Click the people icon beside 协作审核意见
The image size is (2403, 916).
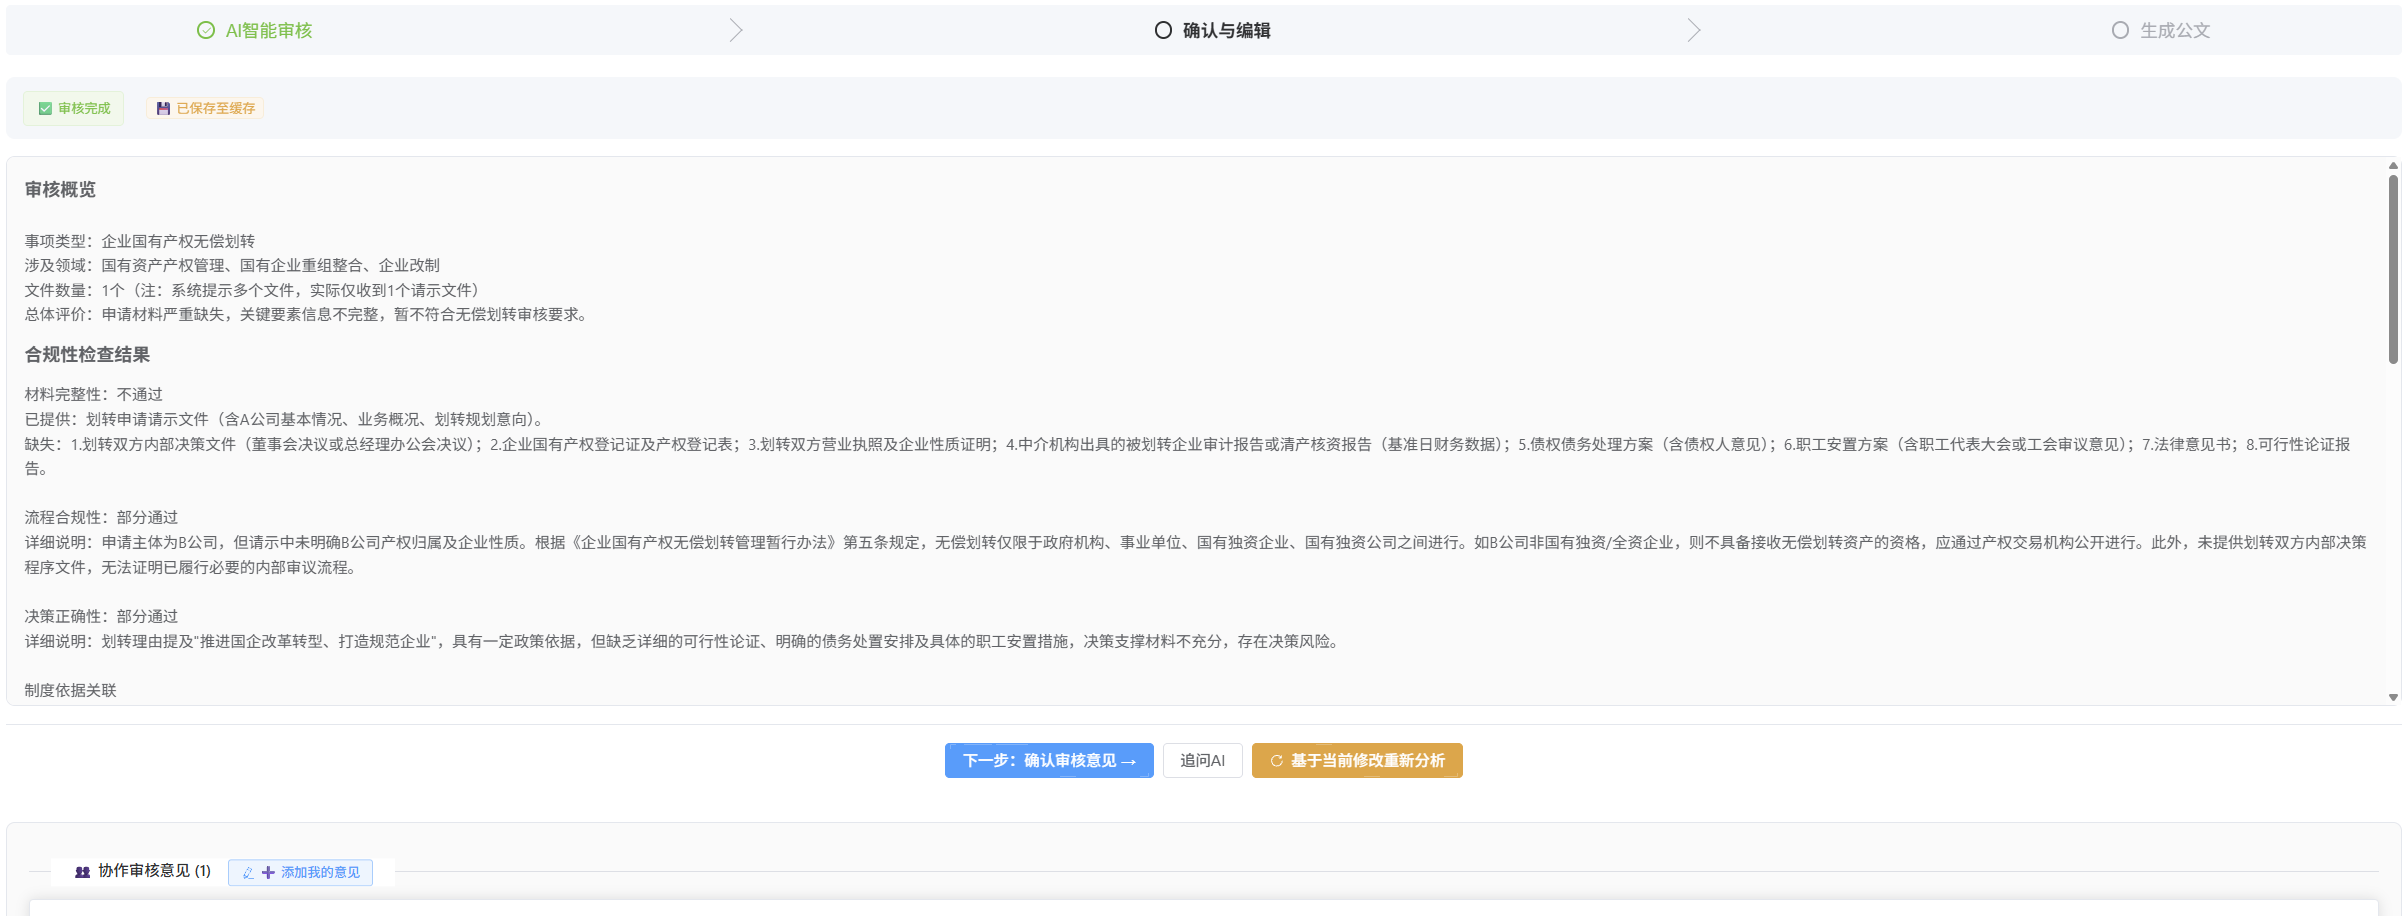tap(83, 872)
